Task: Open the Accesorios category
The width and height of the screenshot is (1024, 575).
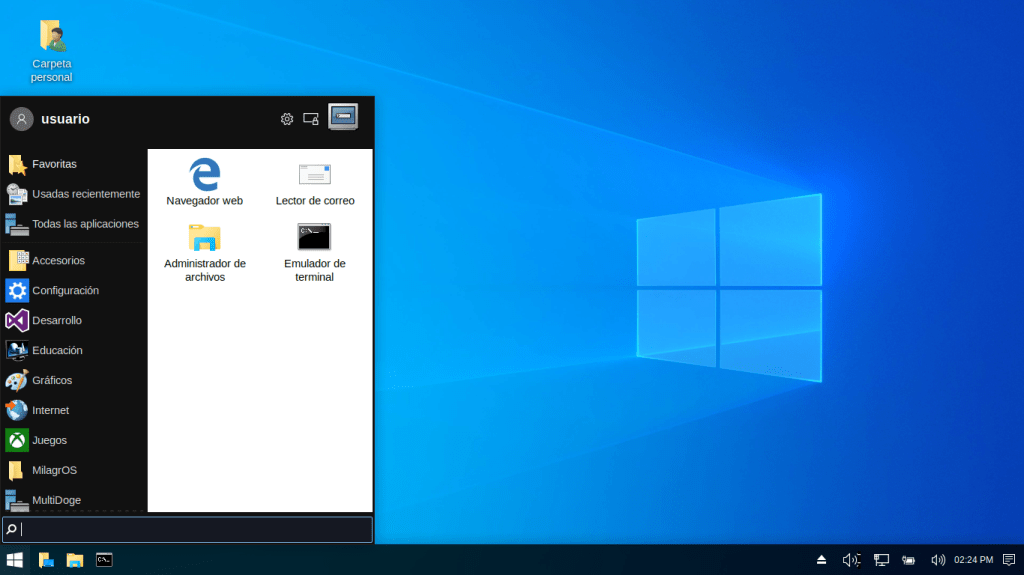Action: tap(58, 260)
